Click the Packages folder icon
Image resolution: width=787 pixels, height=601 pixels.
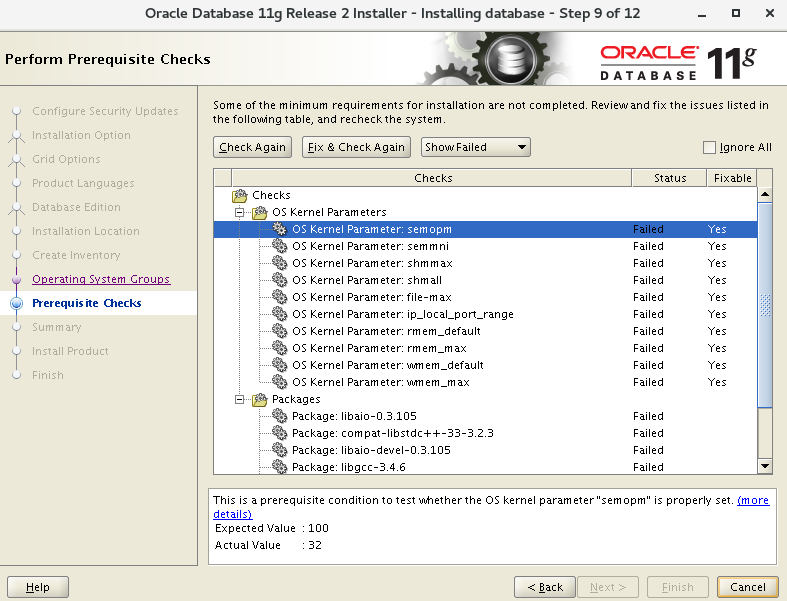pos(259,400)
